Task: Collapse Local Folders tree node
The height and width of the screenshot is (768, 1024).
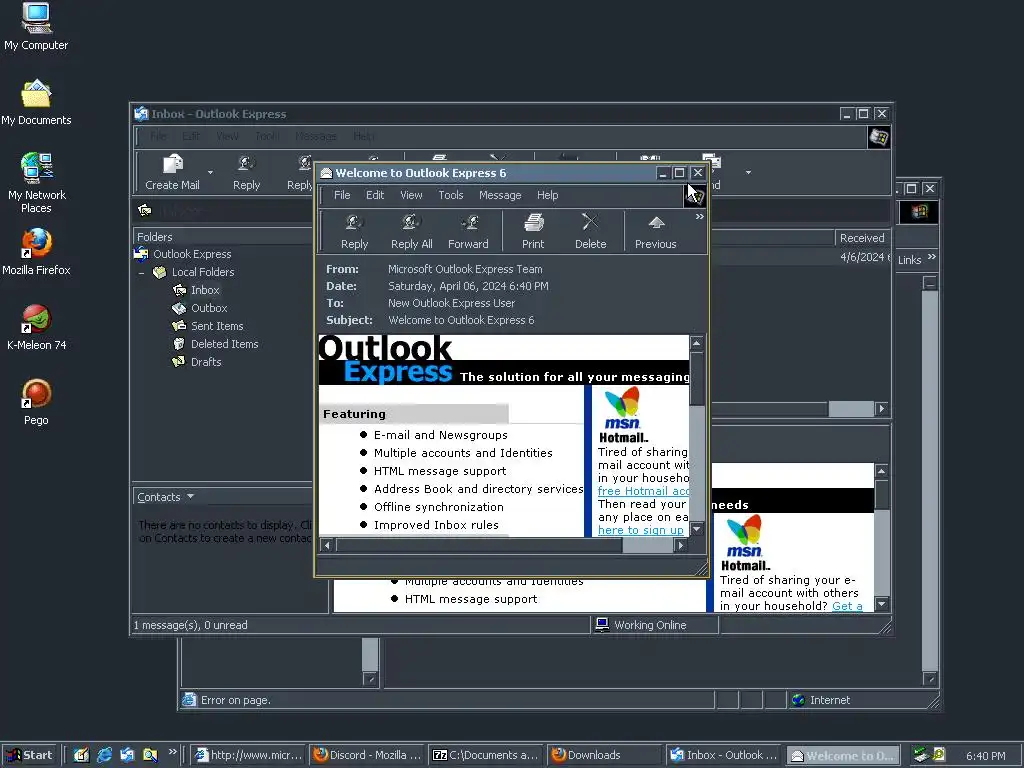Action: click(x=142, y=272)
